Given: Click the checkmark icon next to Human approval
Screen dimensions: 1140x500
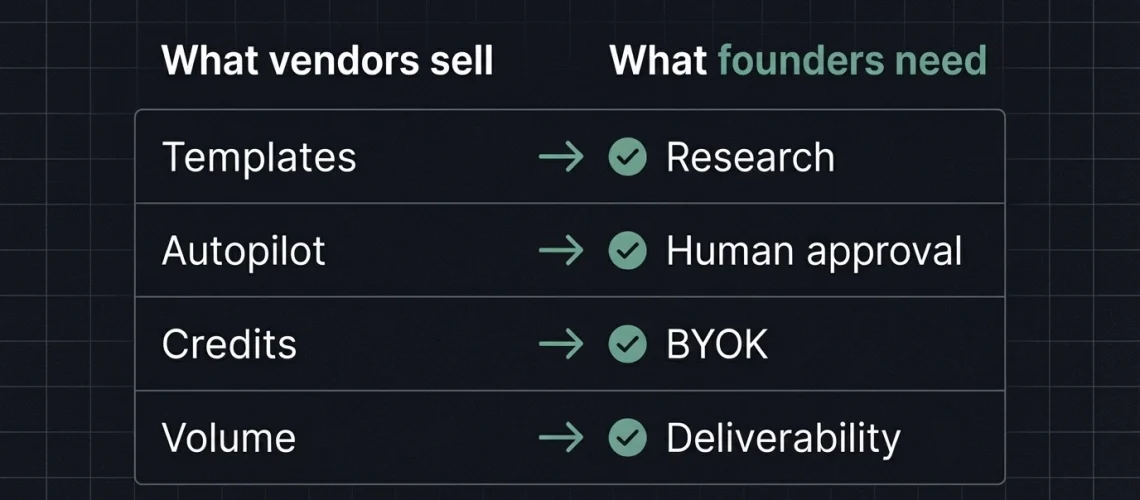Looking at the screenshot, I should coord(627,250).
